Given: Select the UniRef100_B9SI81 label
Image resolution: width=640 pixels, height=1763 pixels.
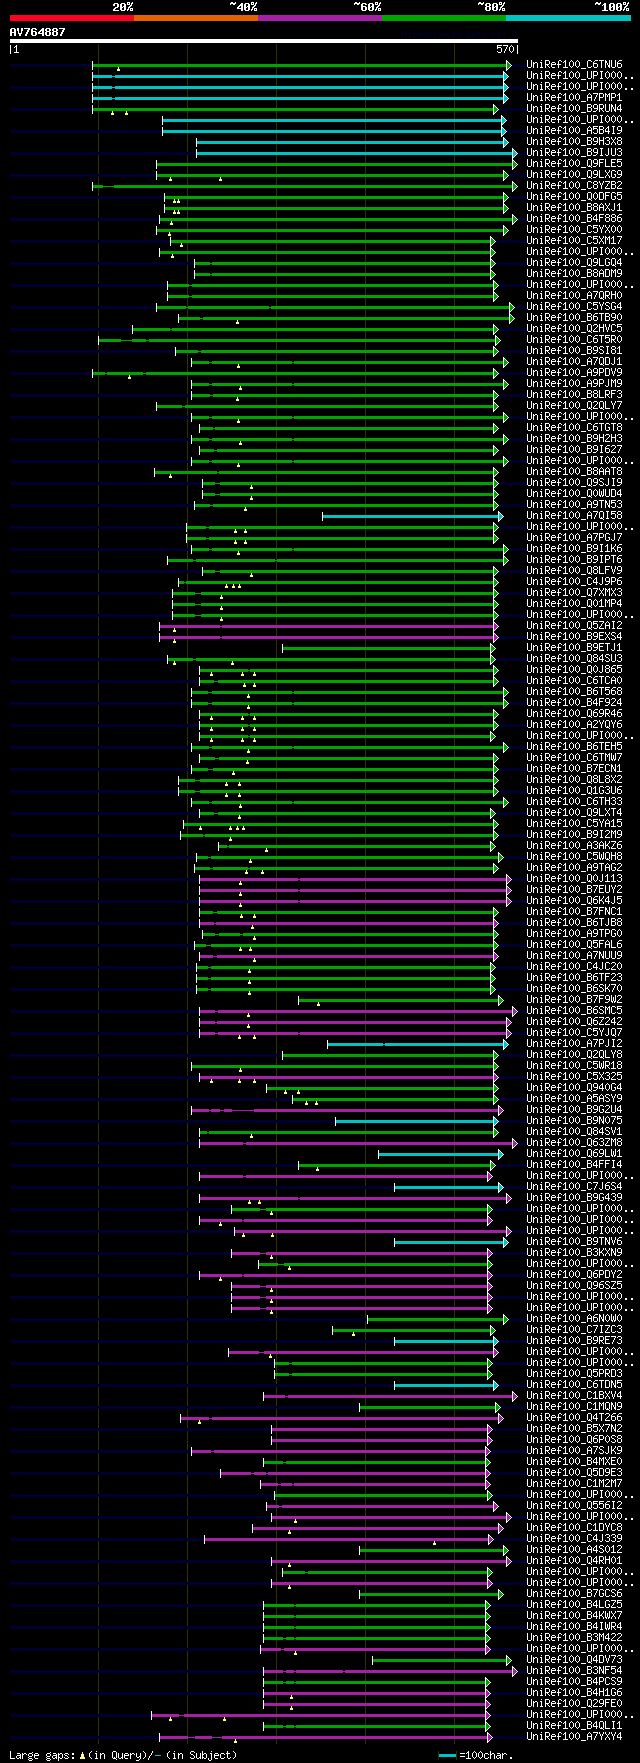Looking at the screenshot, I should point(574,350).
